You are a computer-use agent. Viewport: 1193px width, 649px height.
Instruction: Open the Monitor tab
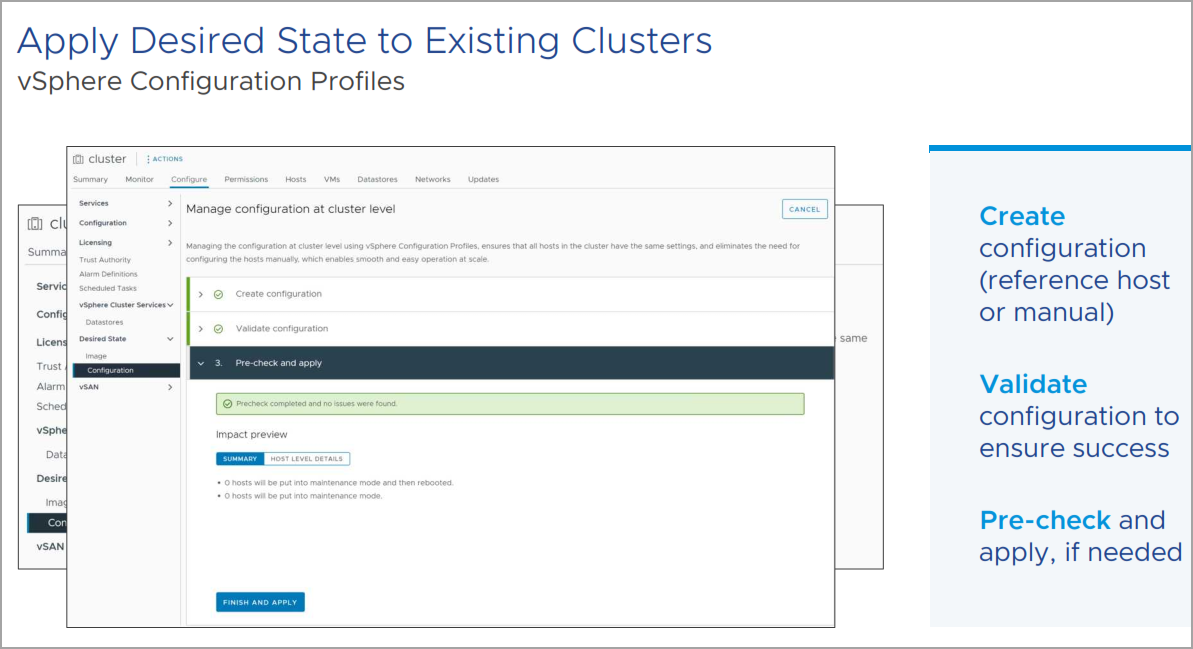point(139,180)
